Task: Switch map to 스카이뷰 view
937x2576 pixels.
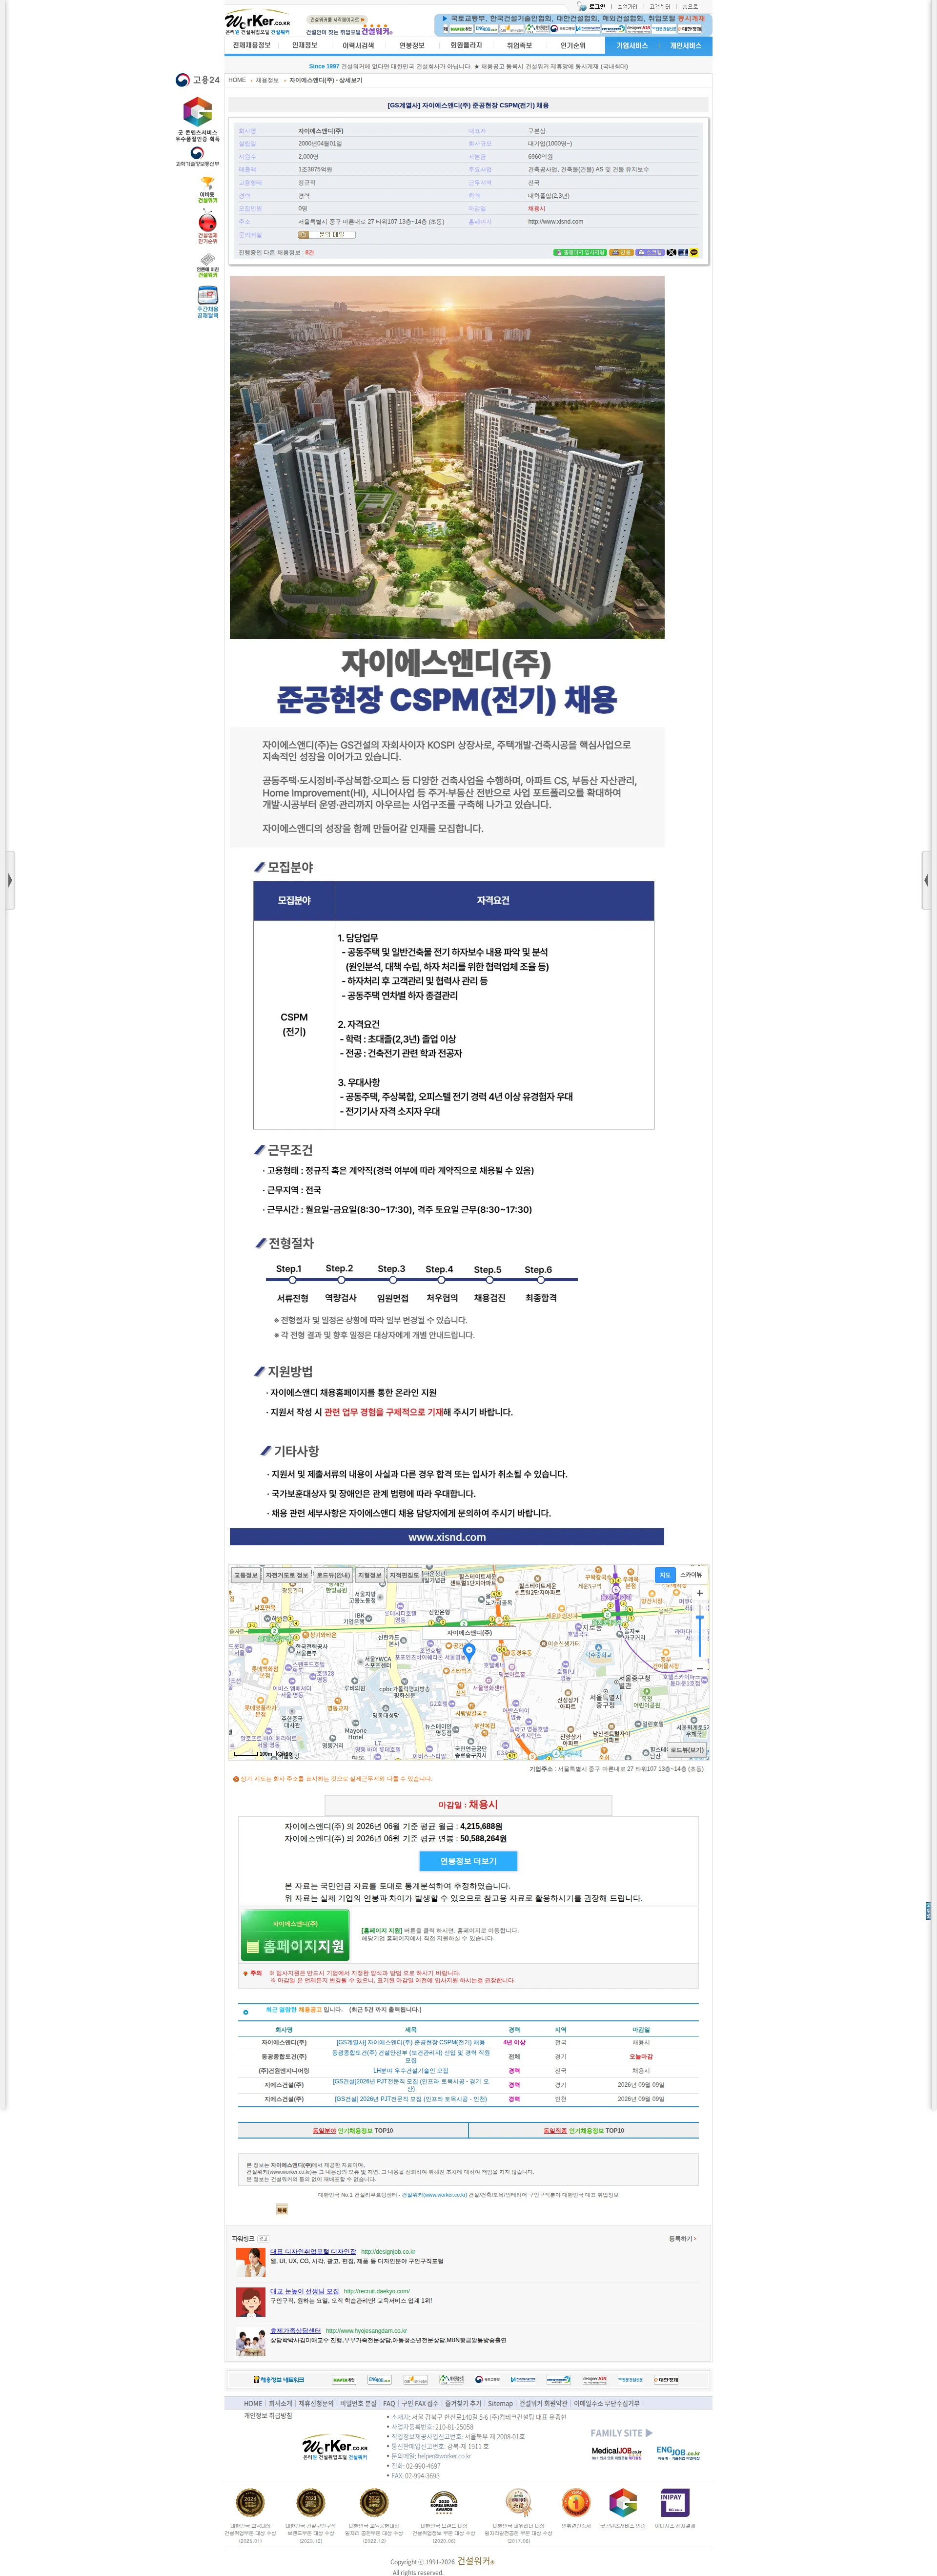Action: click(x=691, y=1575)
